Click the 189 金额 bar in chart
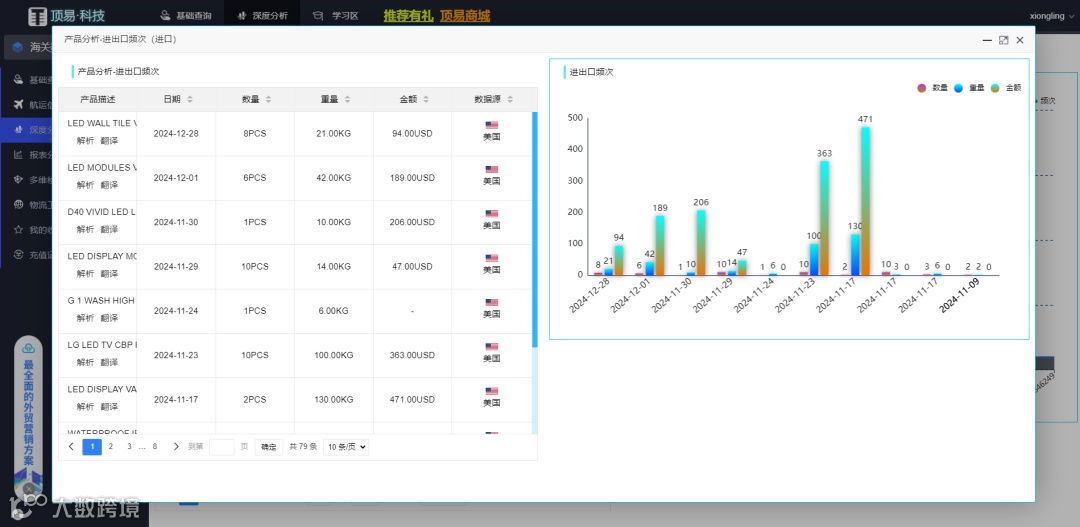This screenshot has width=1080, height=527. (660, 246)
